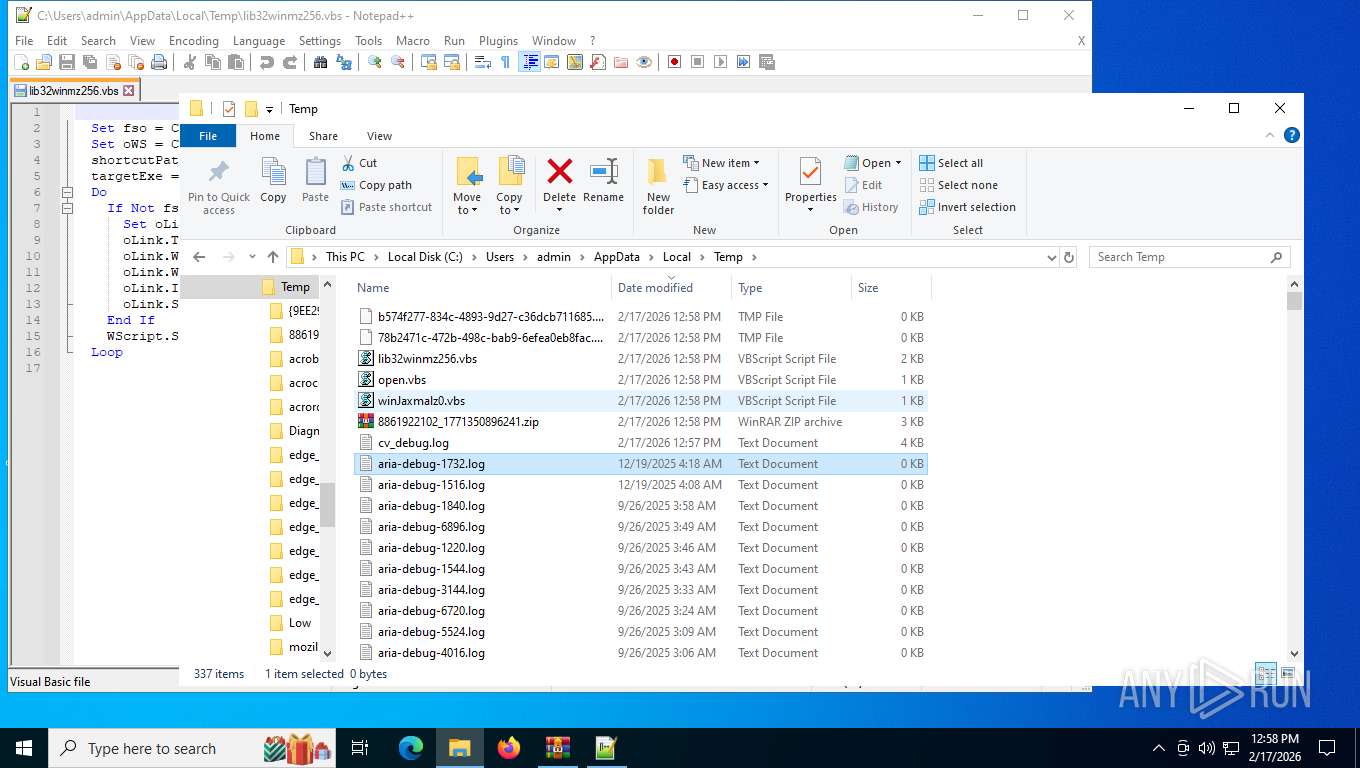Click Pin to Quick access
This screenshot has height=768, width=1360.
(219, 187)
